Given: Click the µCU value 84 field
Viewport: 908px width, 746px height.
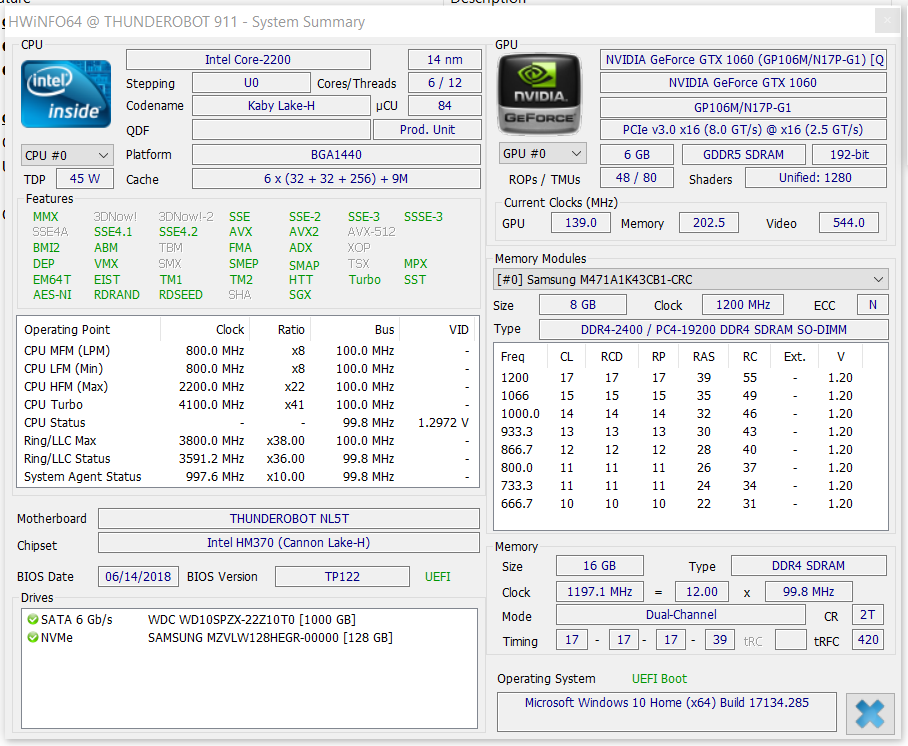Looking at the screenshot, I should point(445,106).
